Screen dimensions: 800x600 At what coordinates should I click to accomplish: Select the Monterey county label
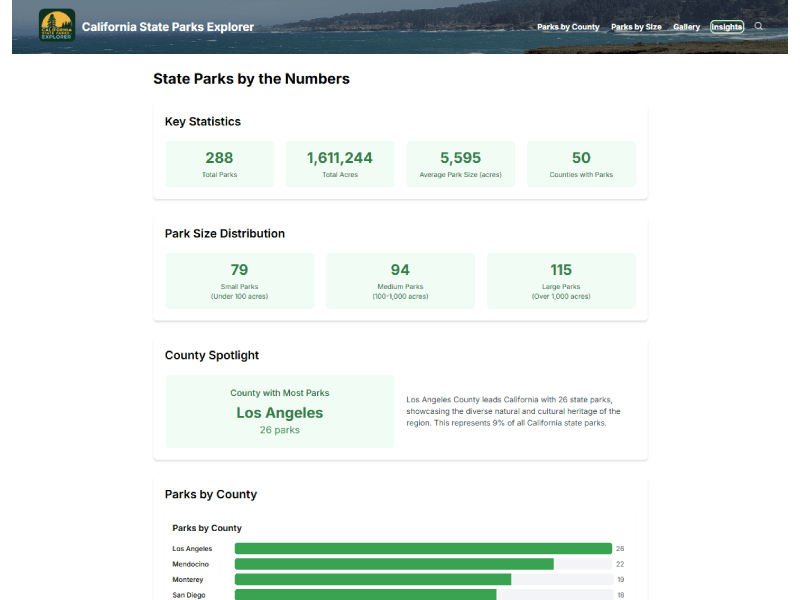pos(190,579)
